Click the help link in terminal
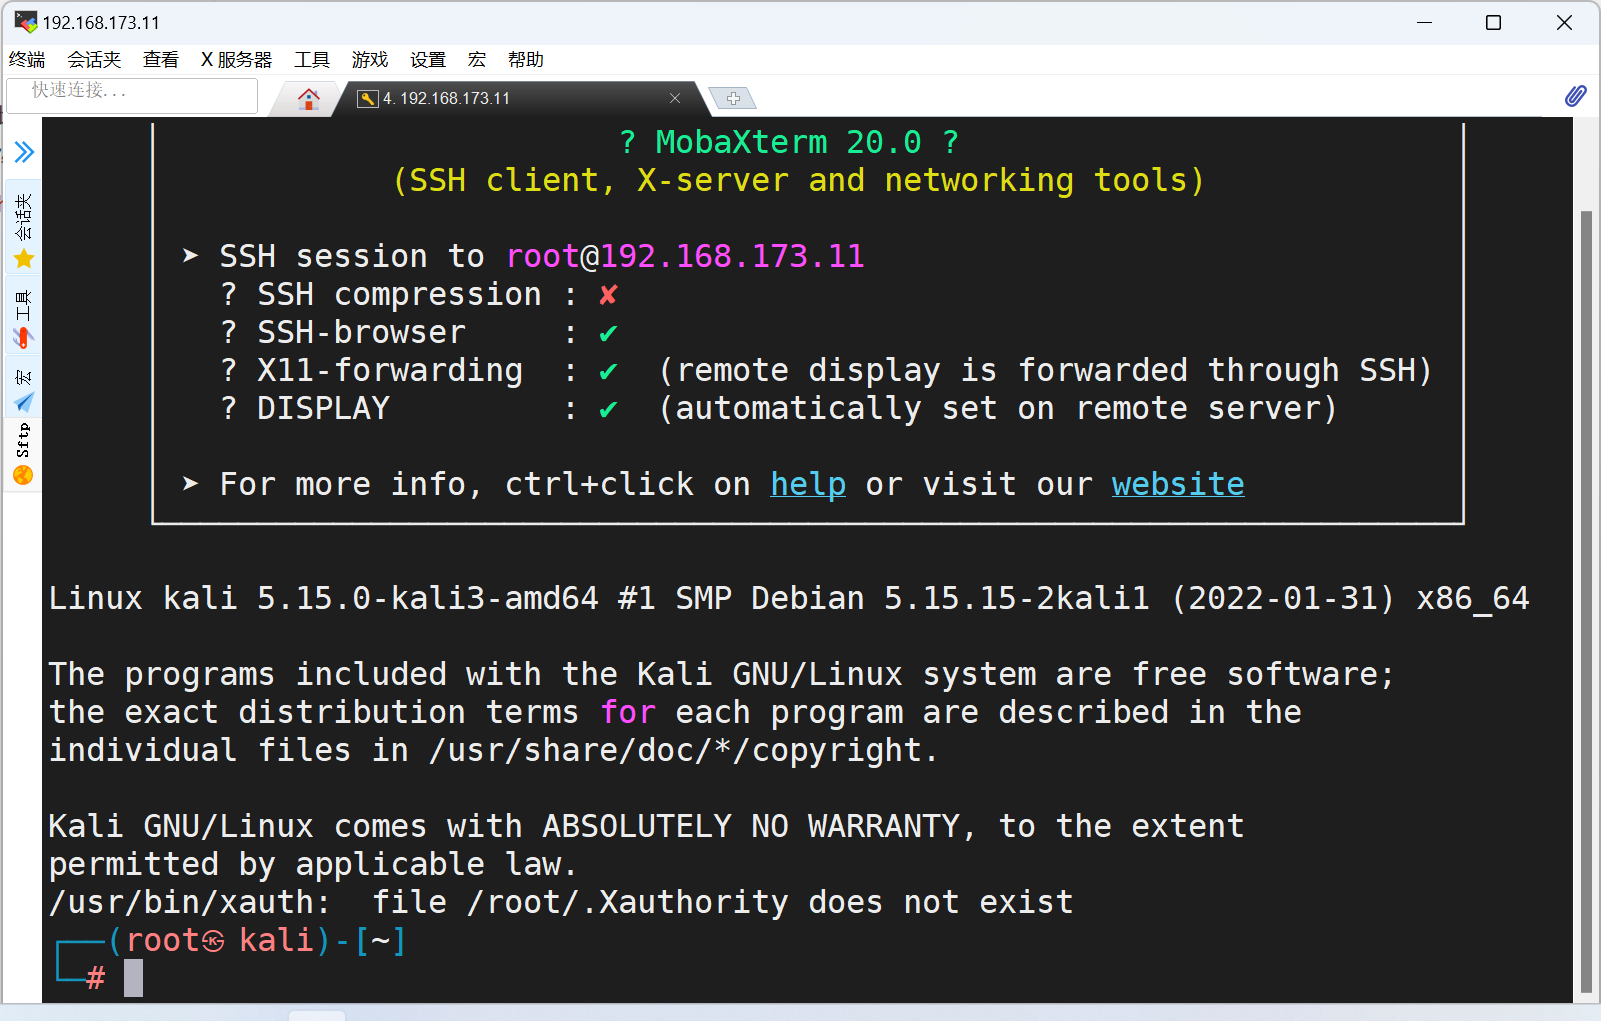Viewport: 1601px width, 1021px height. coord(807,485)
